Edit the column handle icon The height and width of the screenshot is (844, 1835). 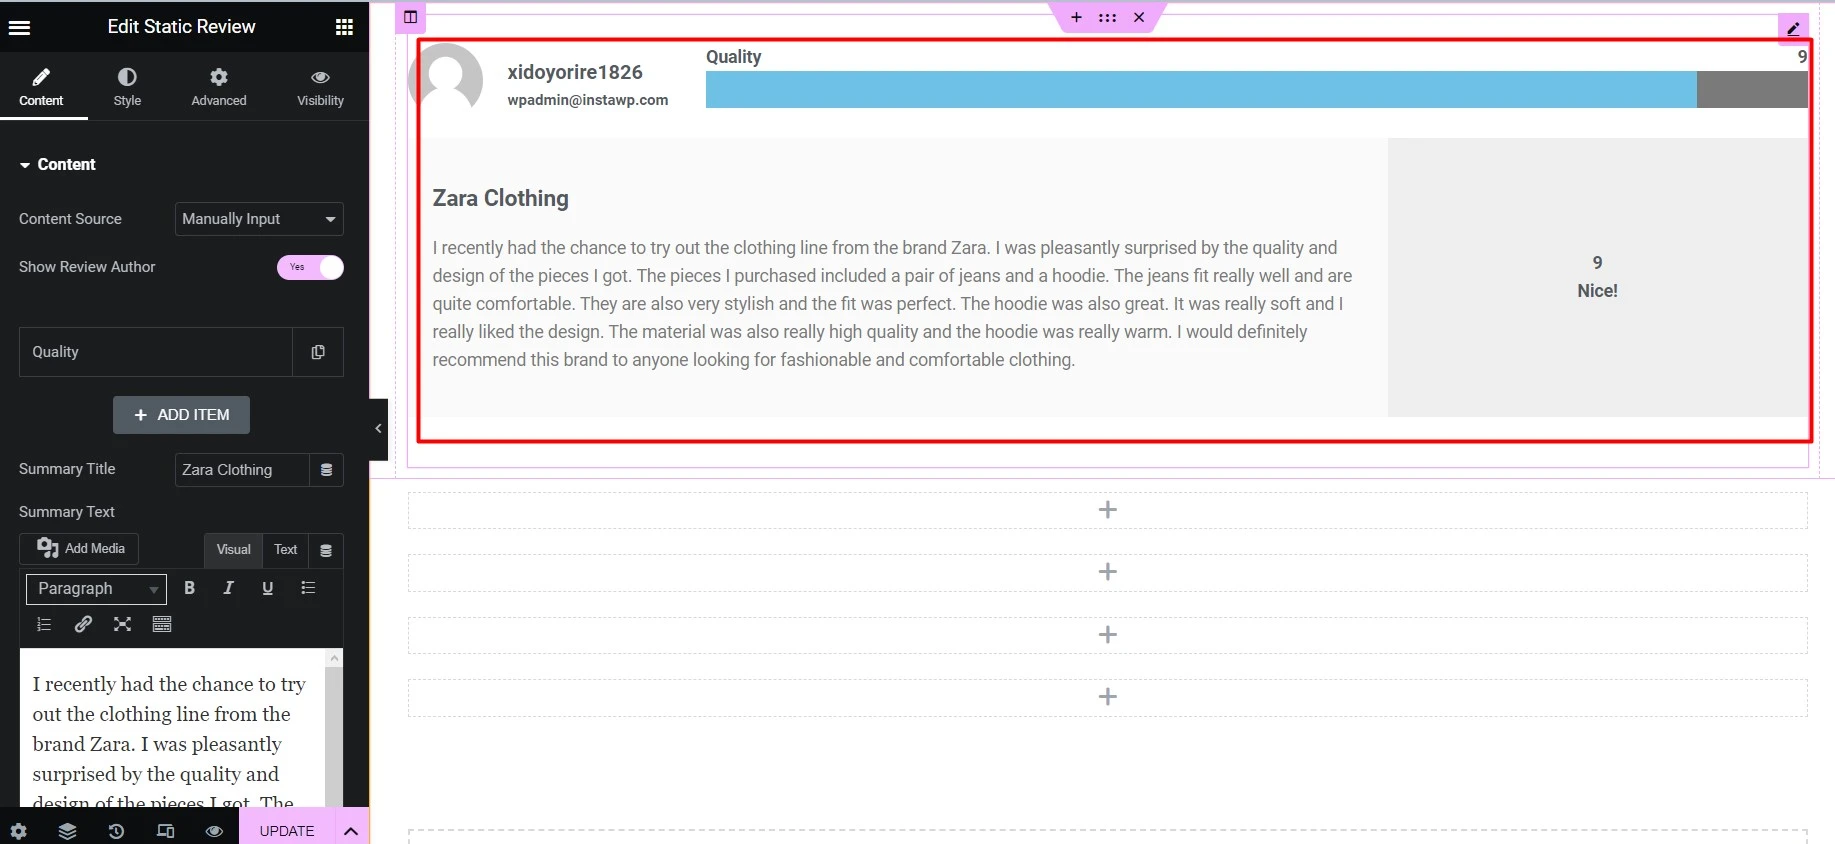pyautogui.click(x=410, y=17)
